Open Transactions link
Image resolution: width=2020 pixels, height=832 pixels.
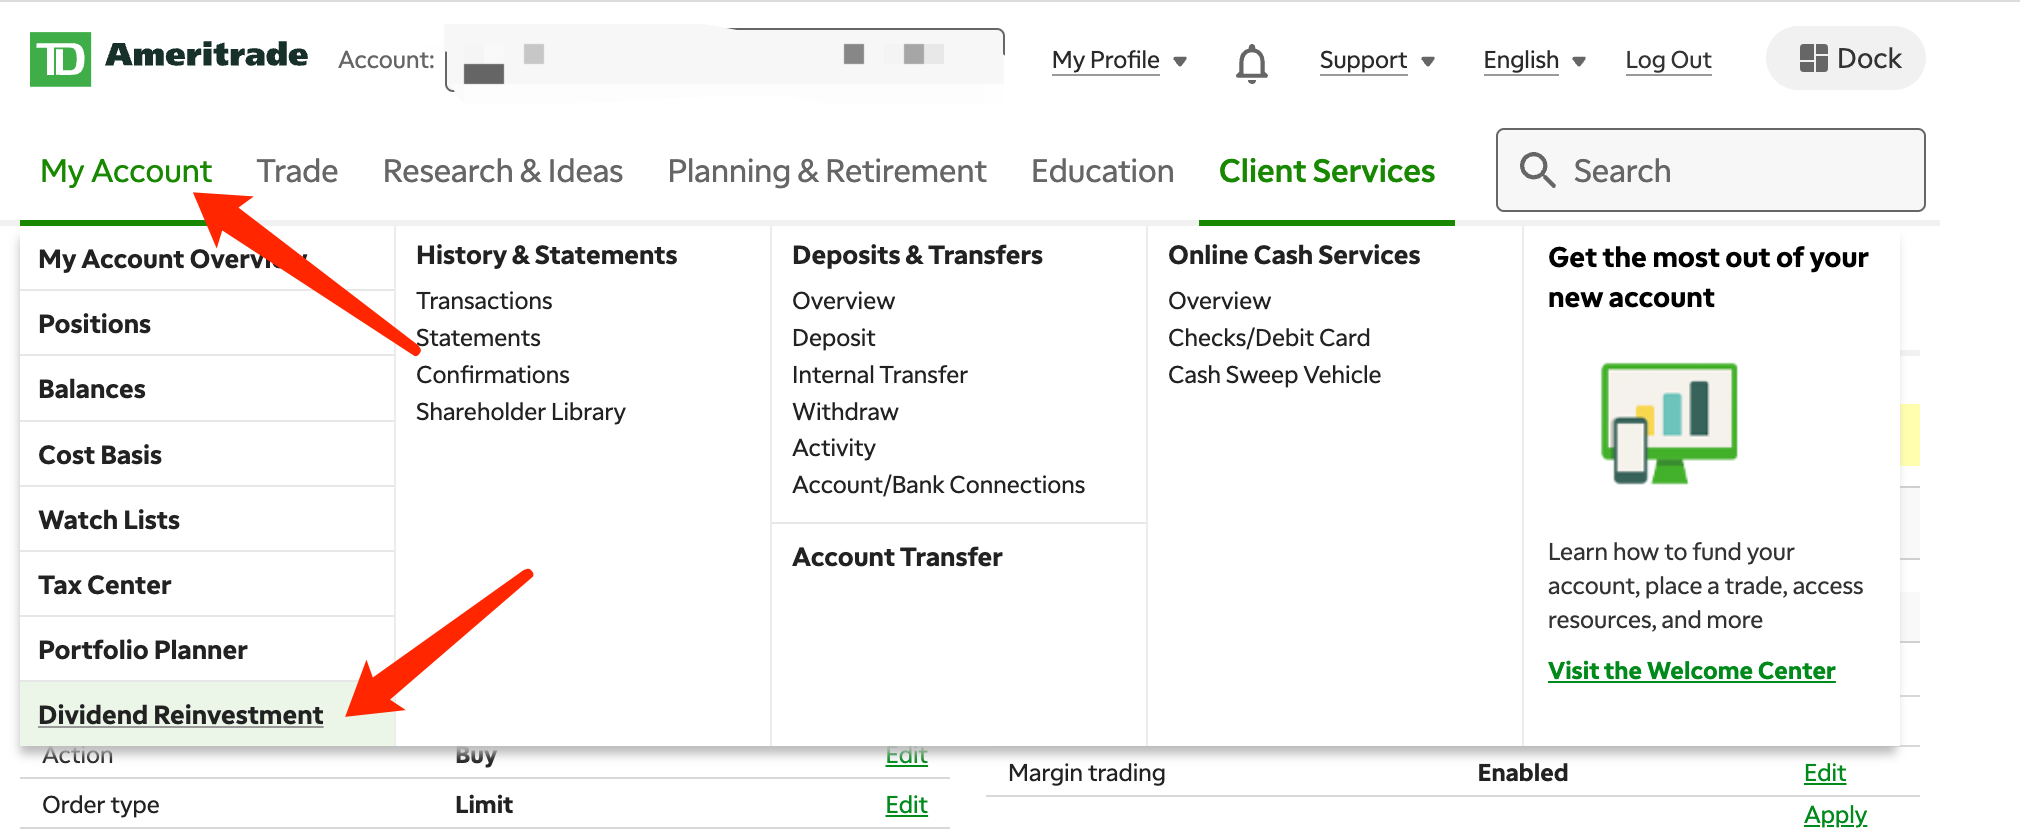484,301
